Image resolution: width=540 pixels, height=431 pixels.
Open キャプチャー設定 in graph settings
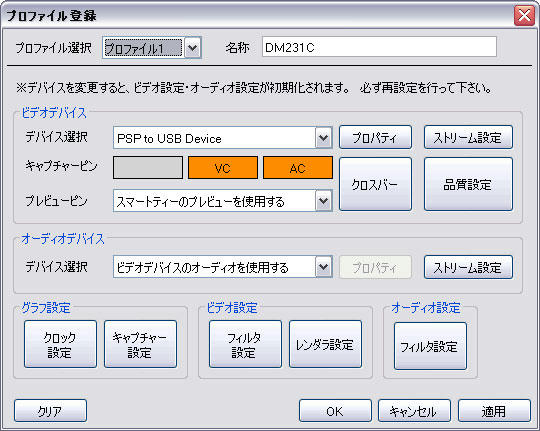tap(140, 344)
